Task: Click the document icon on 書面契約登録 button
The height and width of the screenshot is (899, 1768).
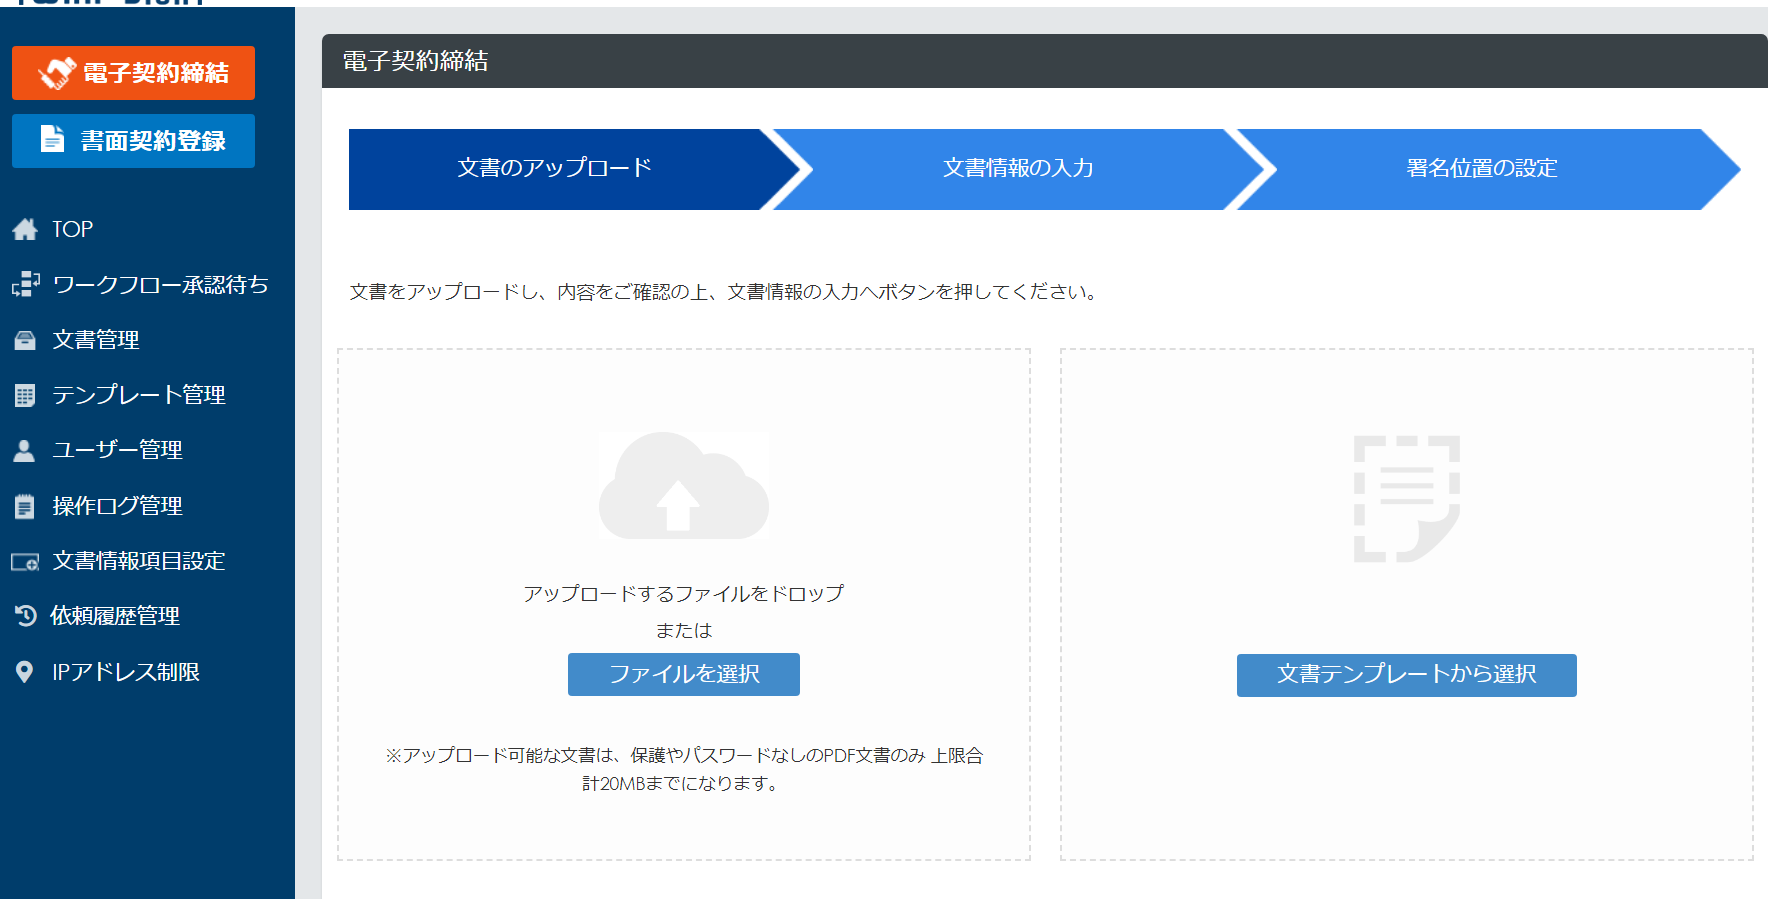Action: (52, 140)
